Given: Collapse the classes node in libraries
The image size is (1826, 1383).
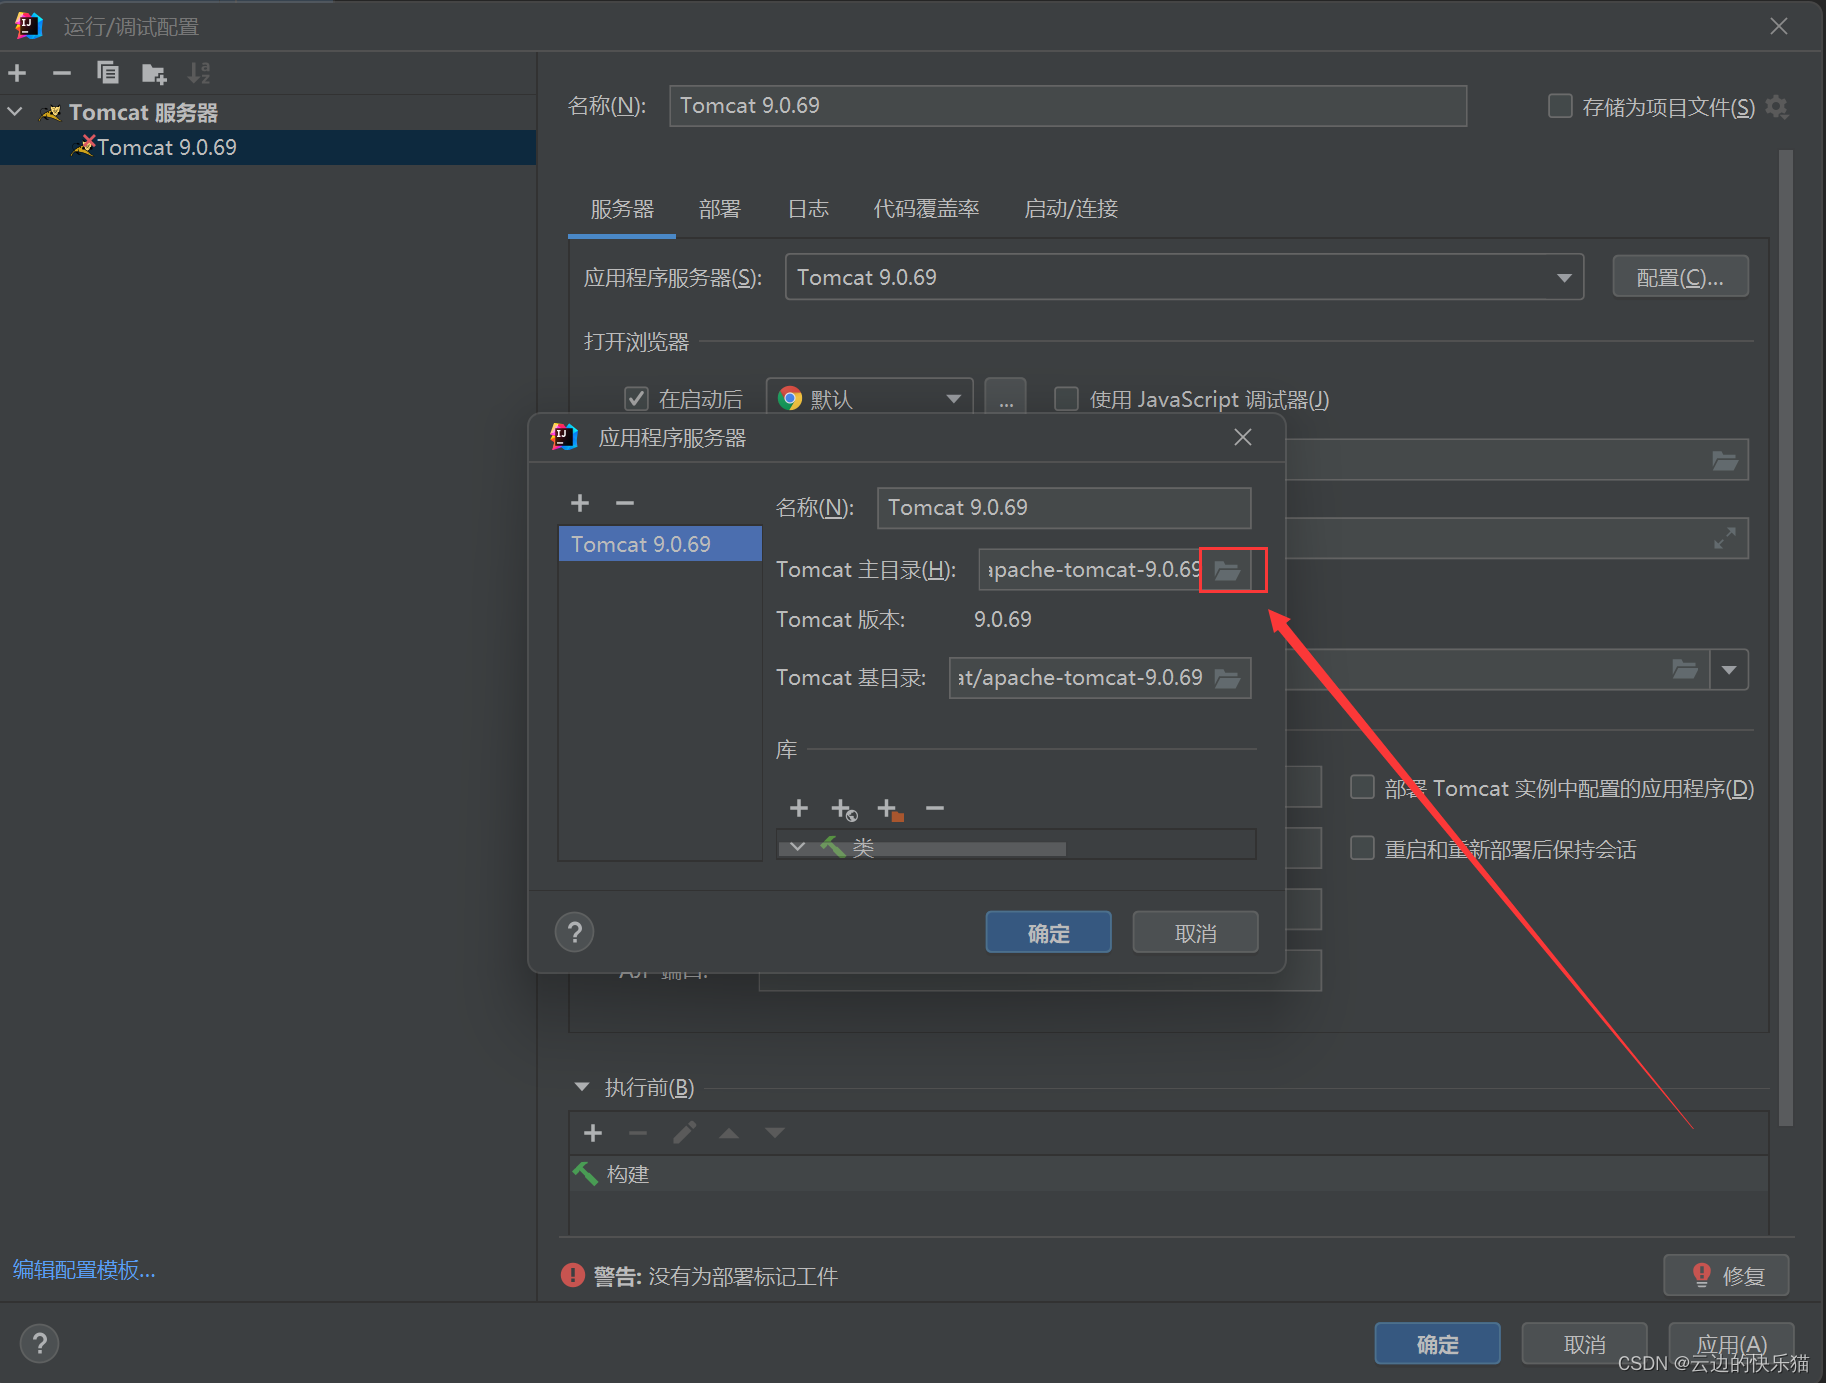Looking at the screenshot, I should [x=797, y=847].
